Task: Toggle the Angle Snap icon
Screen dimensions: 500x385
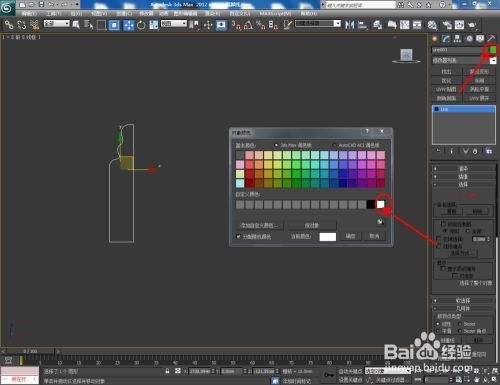Action: 248,25
